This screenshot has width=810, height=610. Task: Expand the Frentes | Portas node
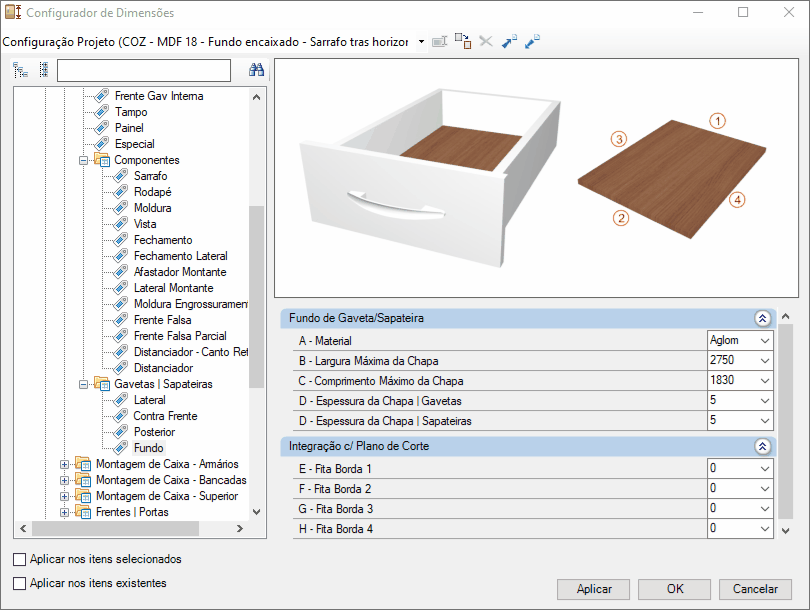point(64,512)
